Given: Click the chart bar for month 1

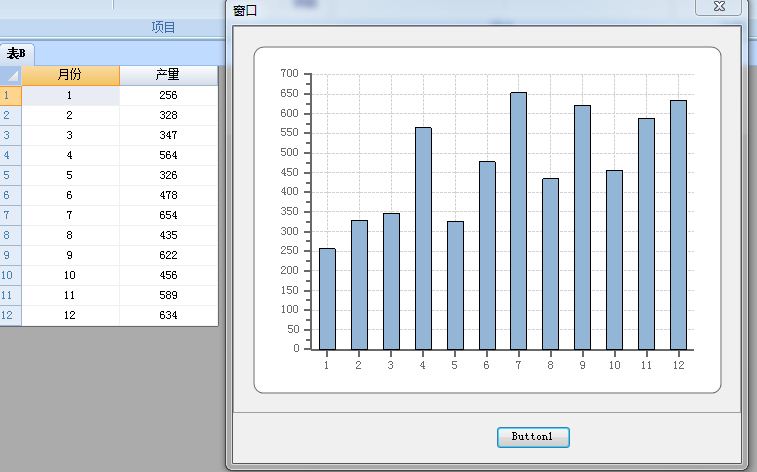Looking at the screenshot, I should tap(327, 299).
